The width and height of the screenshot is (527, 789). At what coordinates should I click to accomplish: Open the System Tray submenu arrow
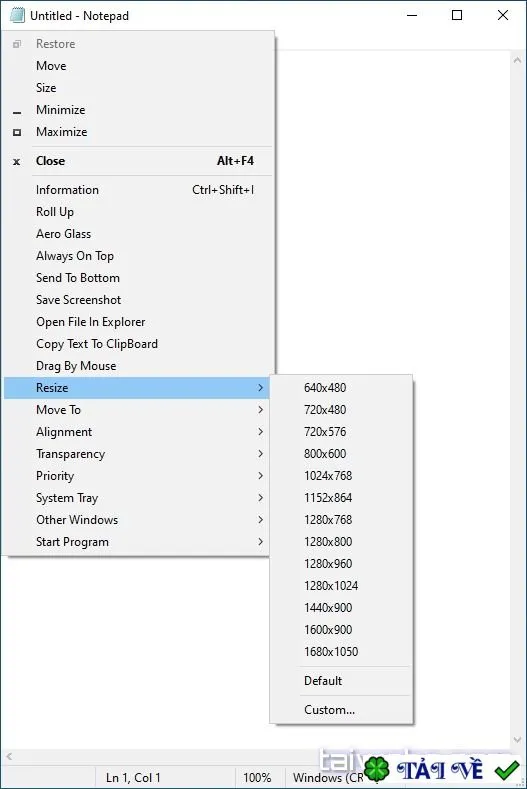pyautogui.click(x=260, y=498)
